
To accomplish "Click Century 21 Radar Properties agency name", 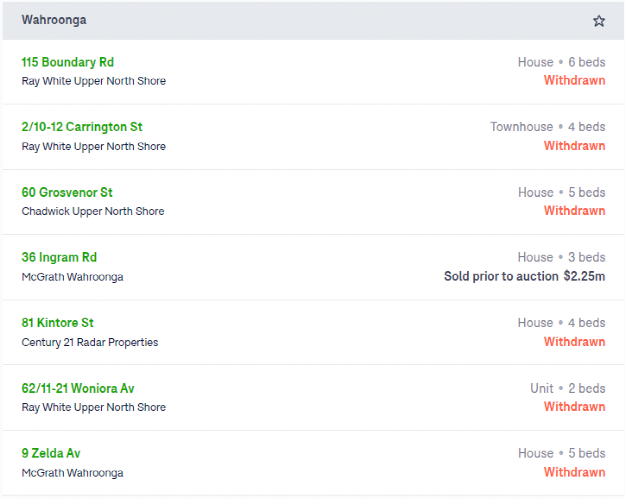I will click(90, 342).
